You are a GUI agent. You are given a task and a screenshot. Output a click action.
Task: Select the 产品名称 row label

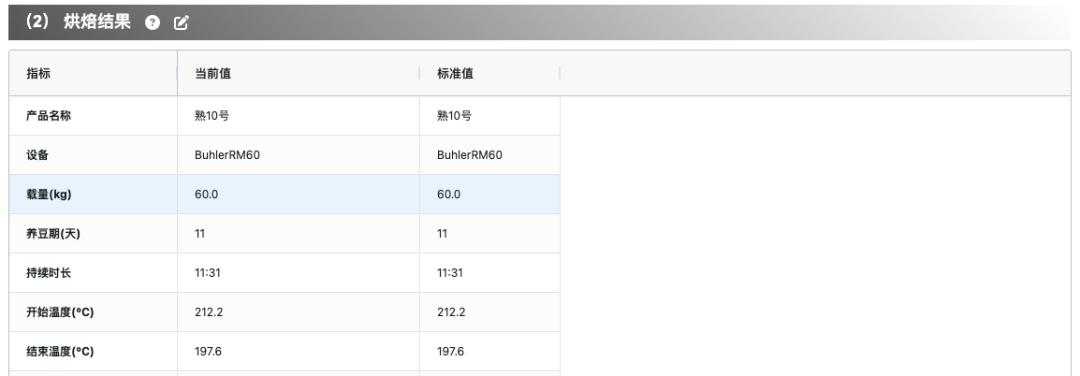click(x=49, y=116)
